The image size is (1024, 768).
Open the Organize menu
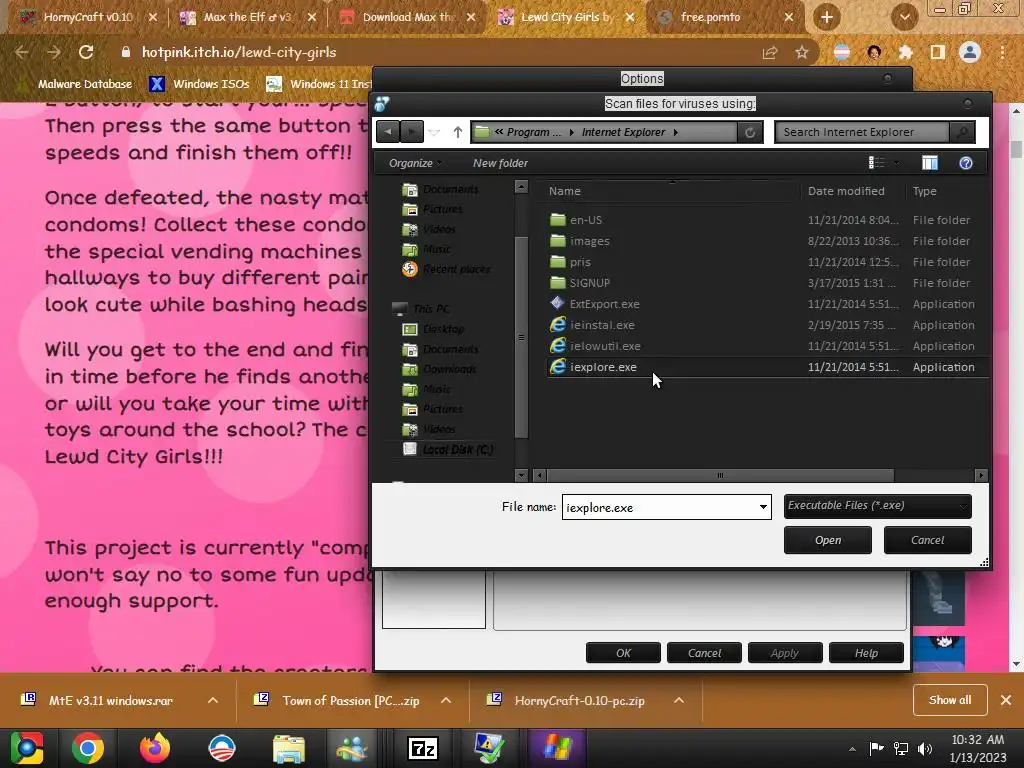(415, 163)
